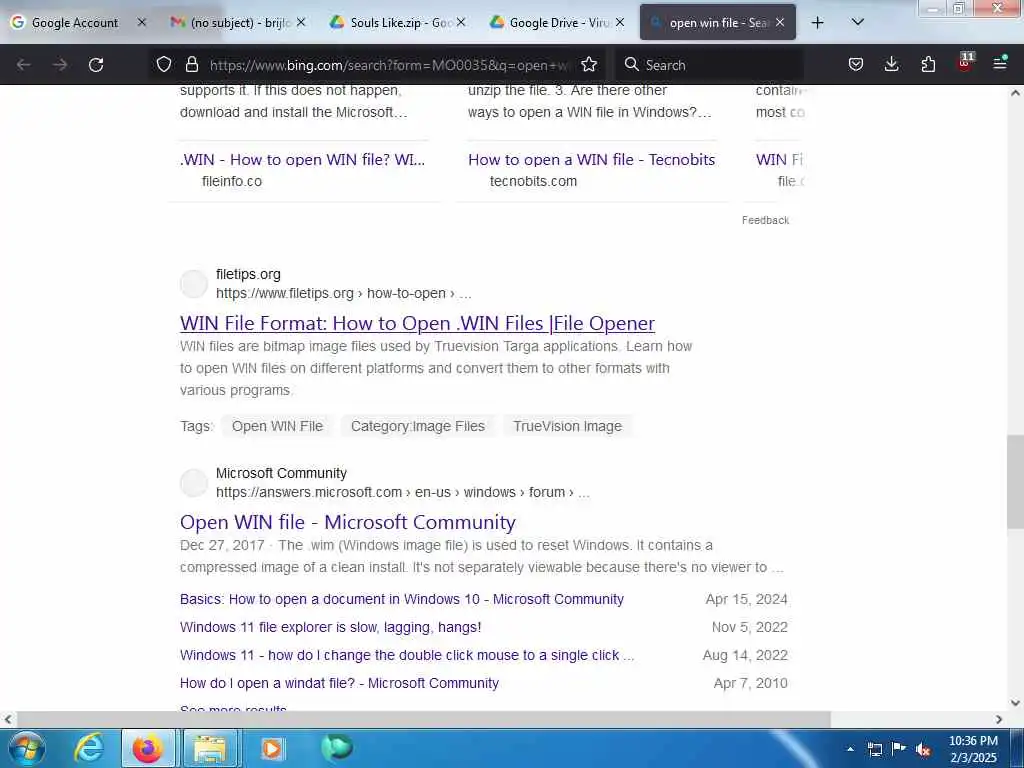The width and height of the screenshot is (1024, 768).
Task: Open the green round taskbar application icon
Action: click(337, 747)
